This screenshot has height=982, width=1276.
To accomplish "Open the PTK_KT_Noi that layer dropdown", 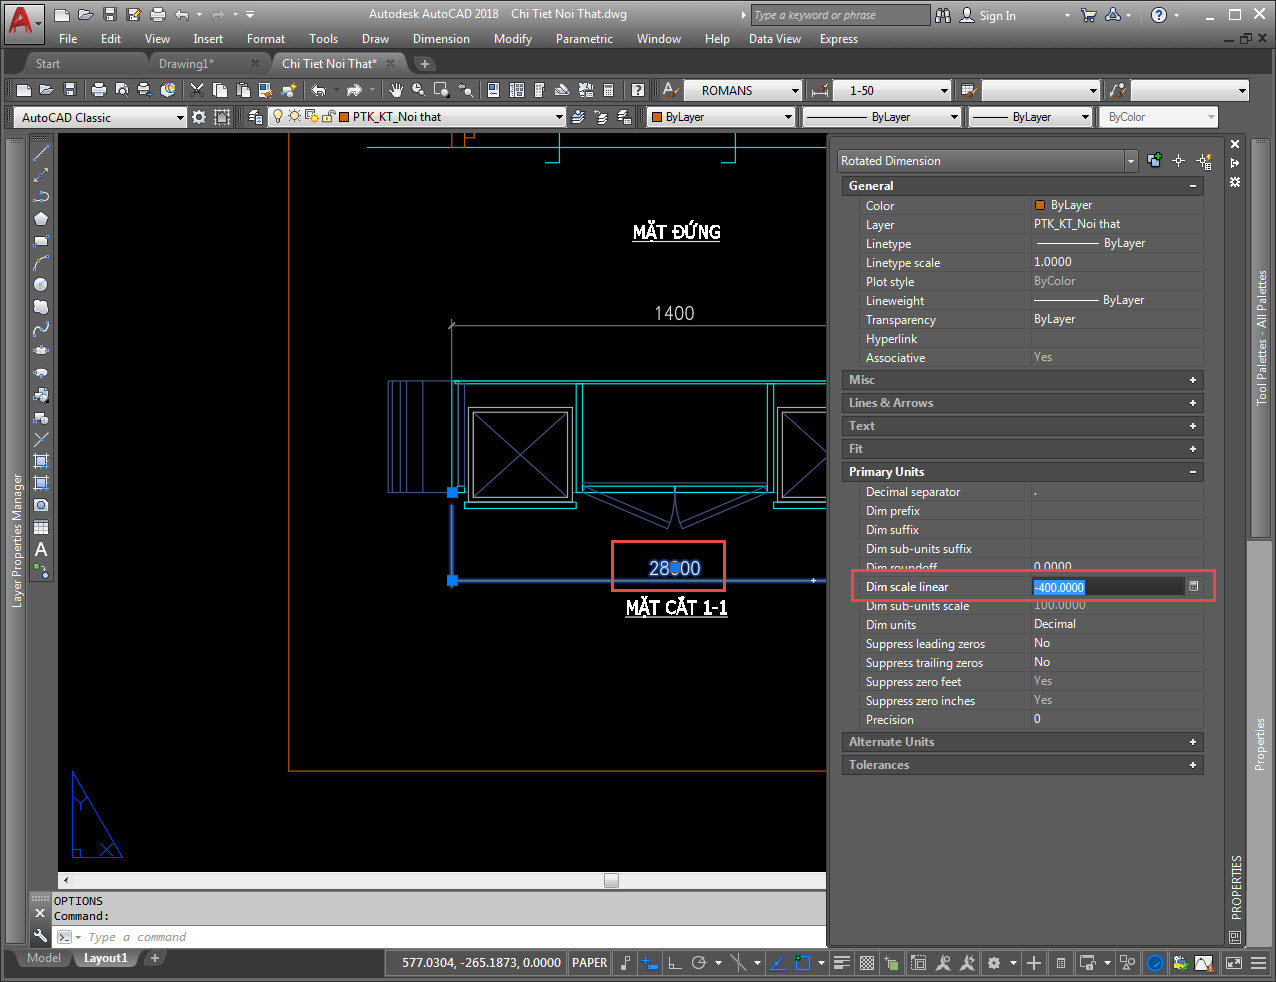I will click(x=559, y=117).
